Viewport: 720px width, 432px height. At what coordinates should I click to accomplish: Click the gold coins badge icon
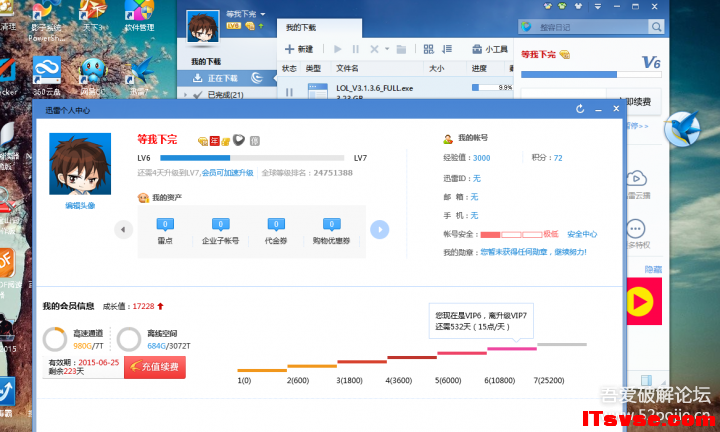[225, 141]
